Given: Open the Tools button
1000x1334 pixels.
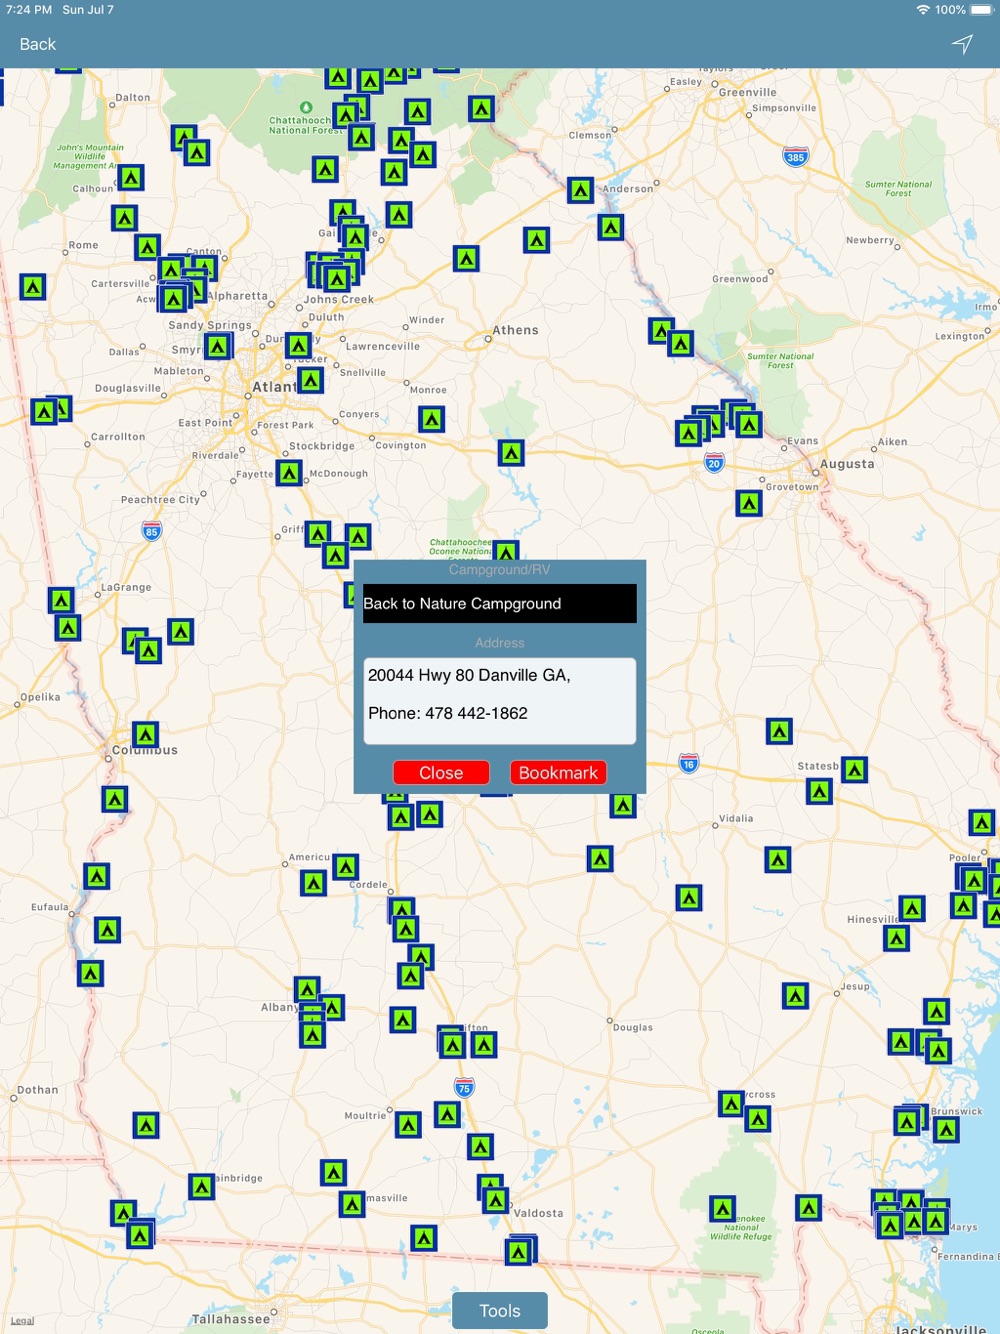Looking at the screenshot, I should (x=500, y=1311).
